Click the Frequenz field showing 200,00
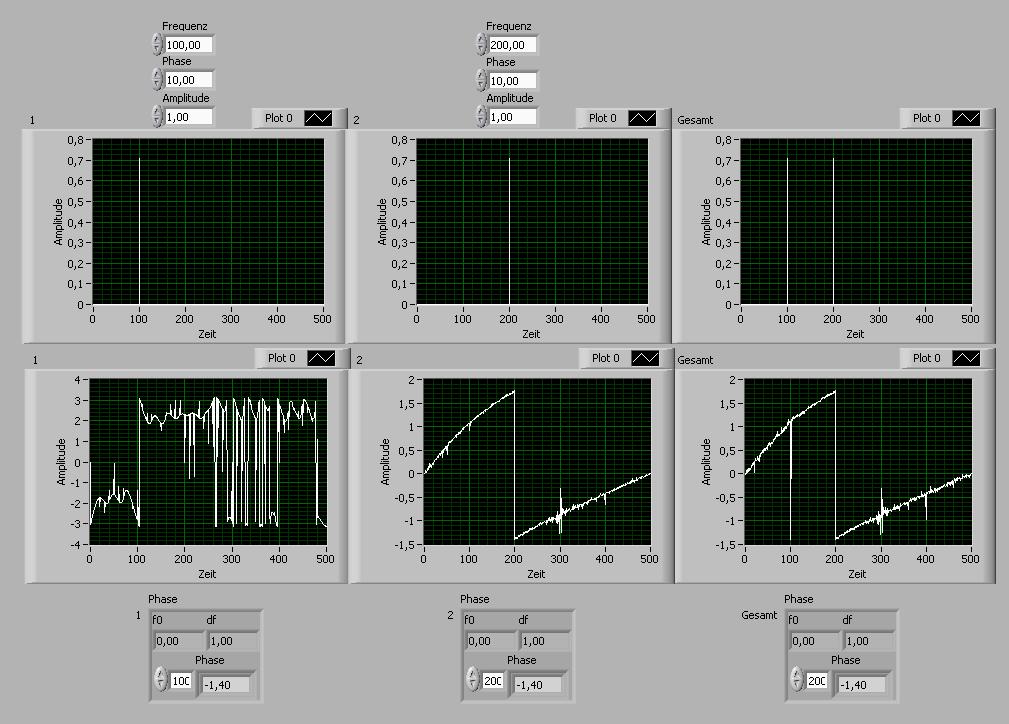Screen dimensions: 1009x724 coord(513,45)
